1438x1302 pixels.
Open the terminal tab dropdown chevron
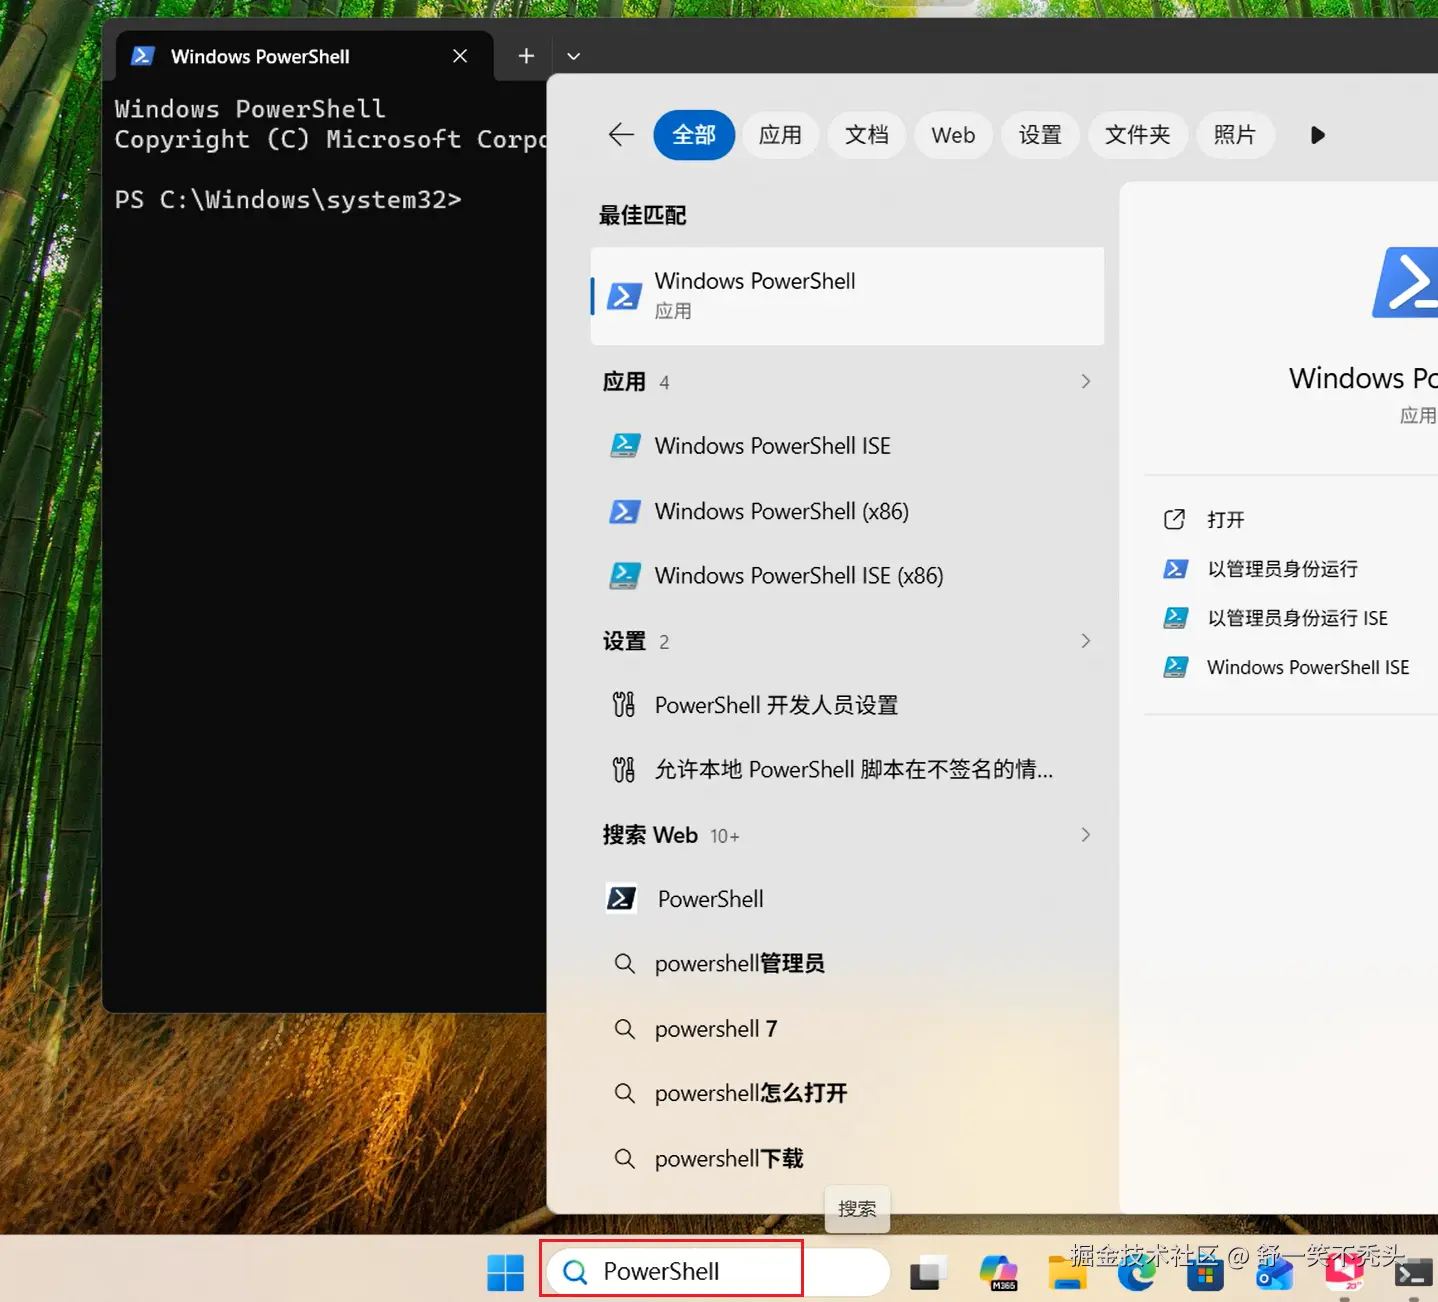[573, 56]
